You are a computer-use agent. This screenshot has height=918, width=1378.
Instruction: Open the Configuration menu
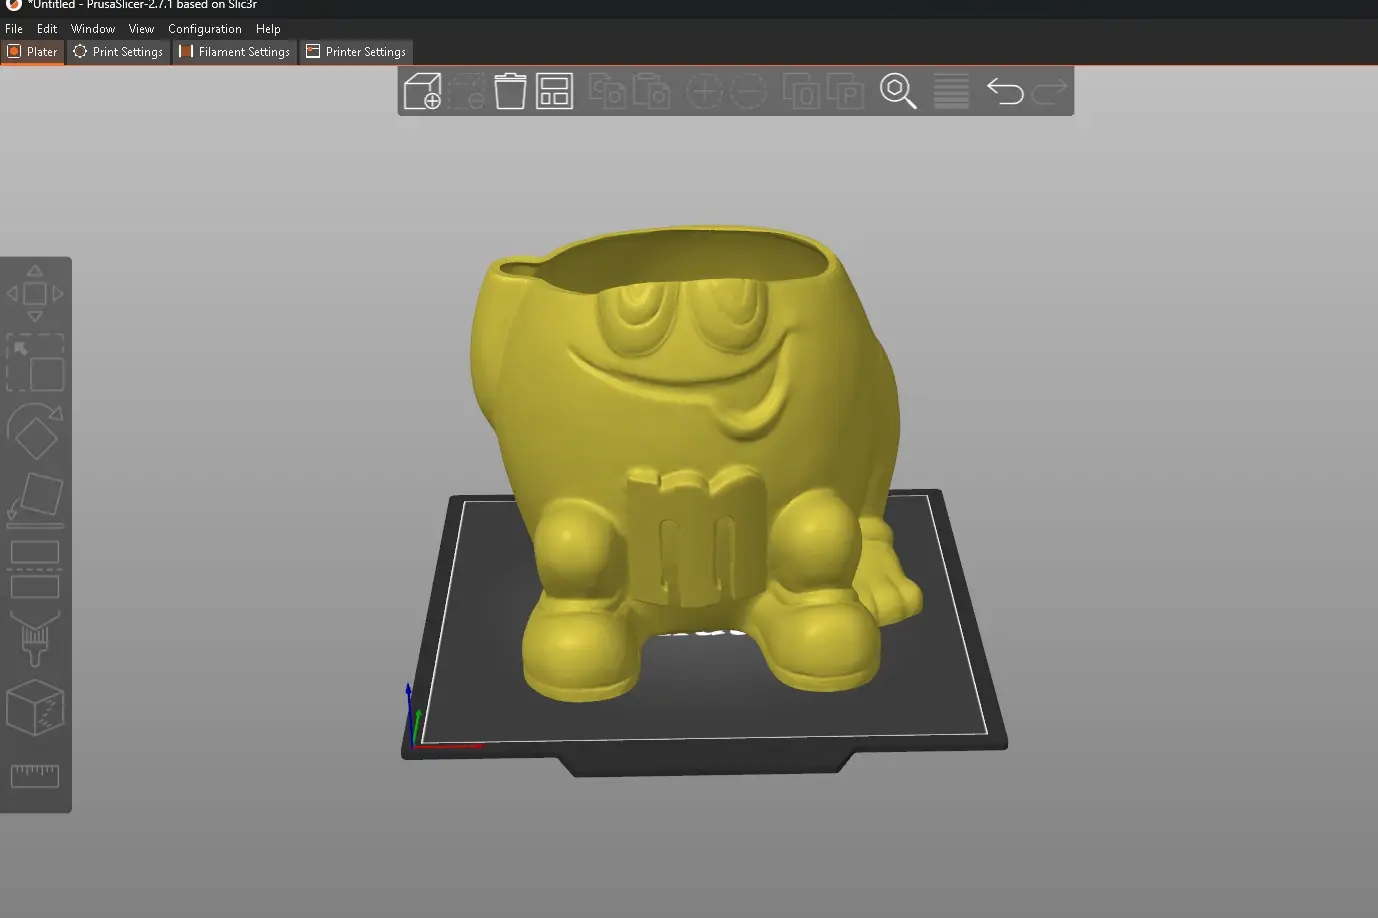coord(205,29)
